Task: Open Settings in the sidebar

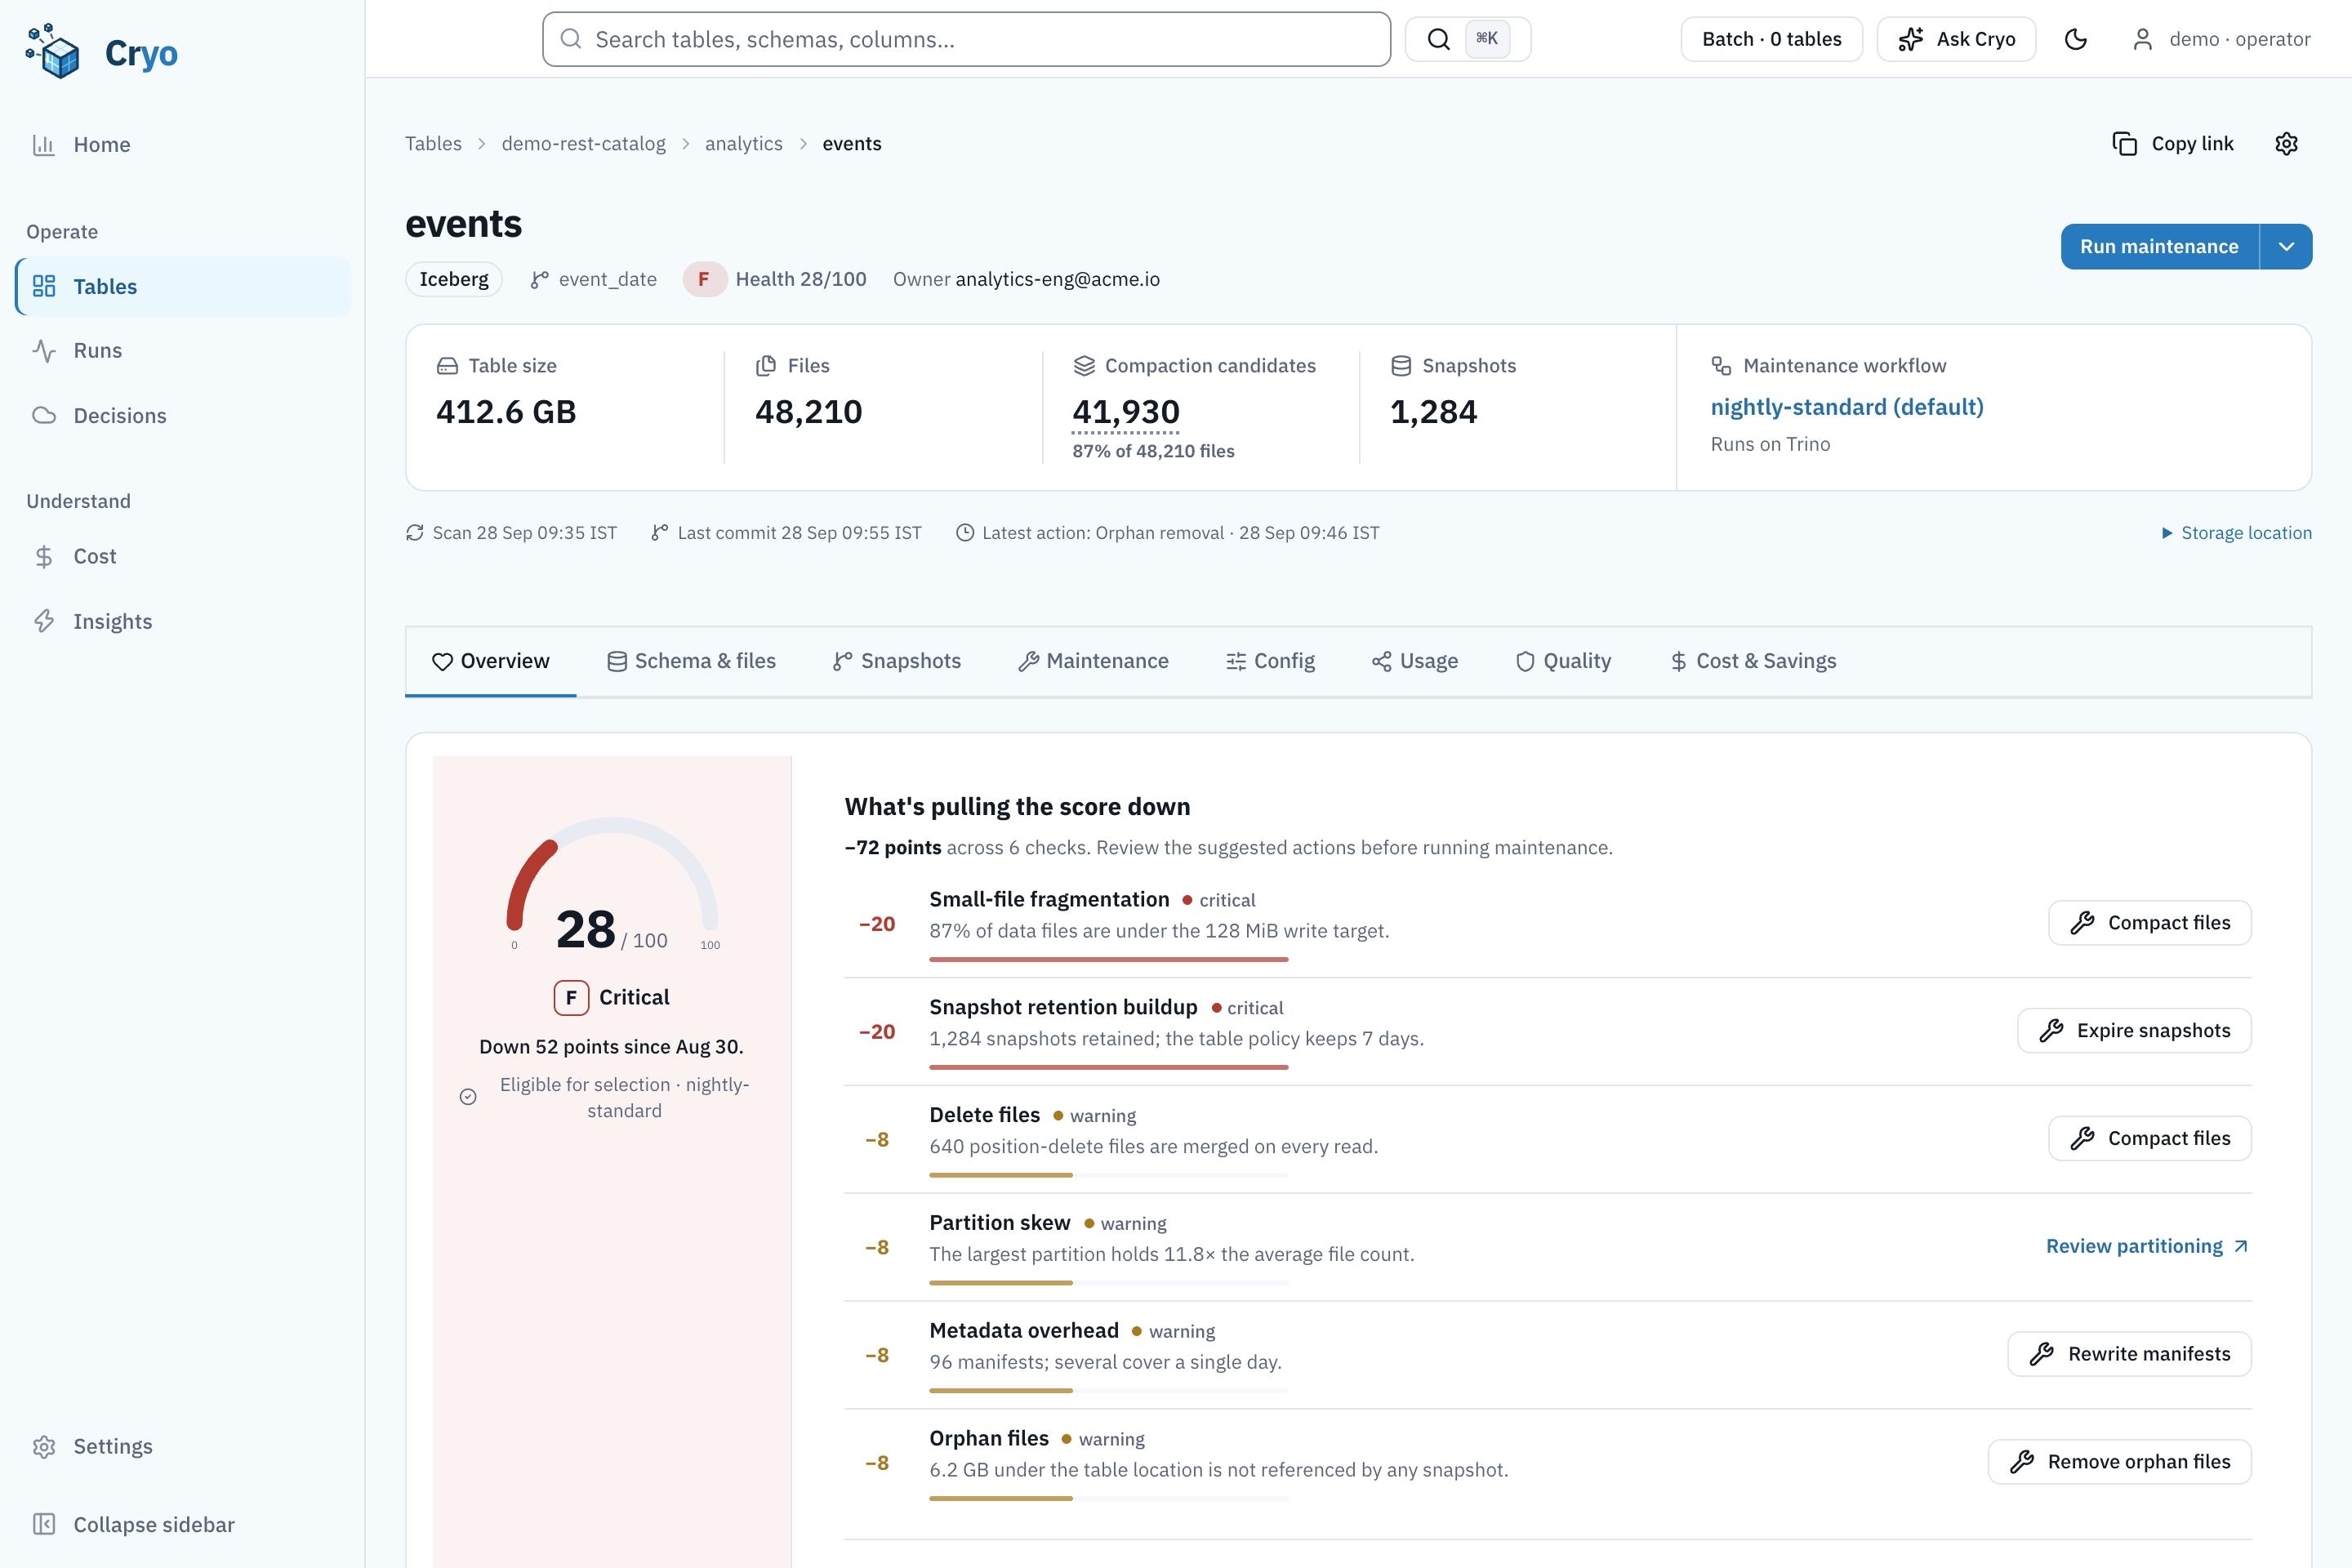Action: click(x=183, y=1446)
